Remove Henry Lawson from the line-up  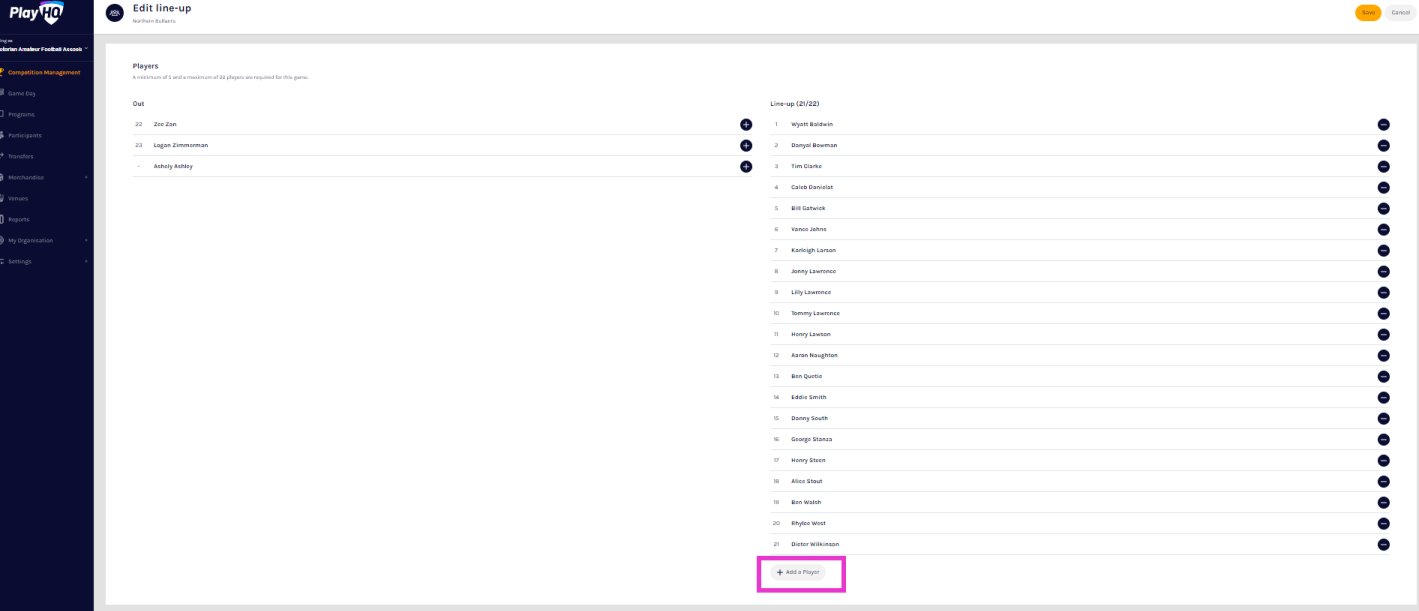tap(1383, 334)
